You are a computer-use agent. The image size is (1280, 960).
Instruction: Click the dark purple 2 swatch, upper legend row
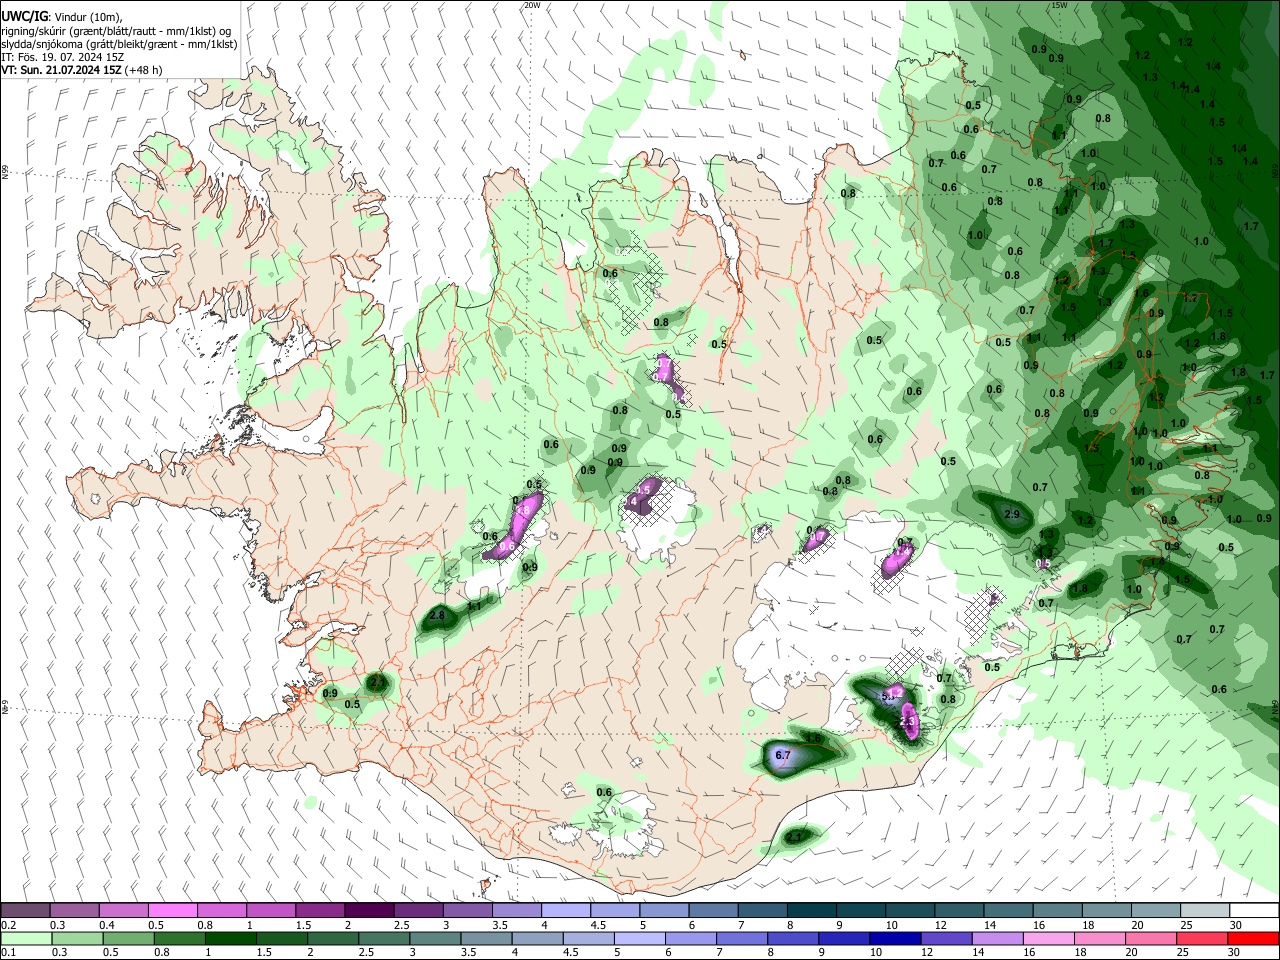tap(368, 910)
